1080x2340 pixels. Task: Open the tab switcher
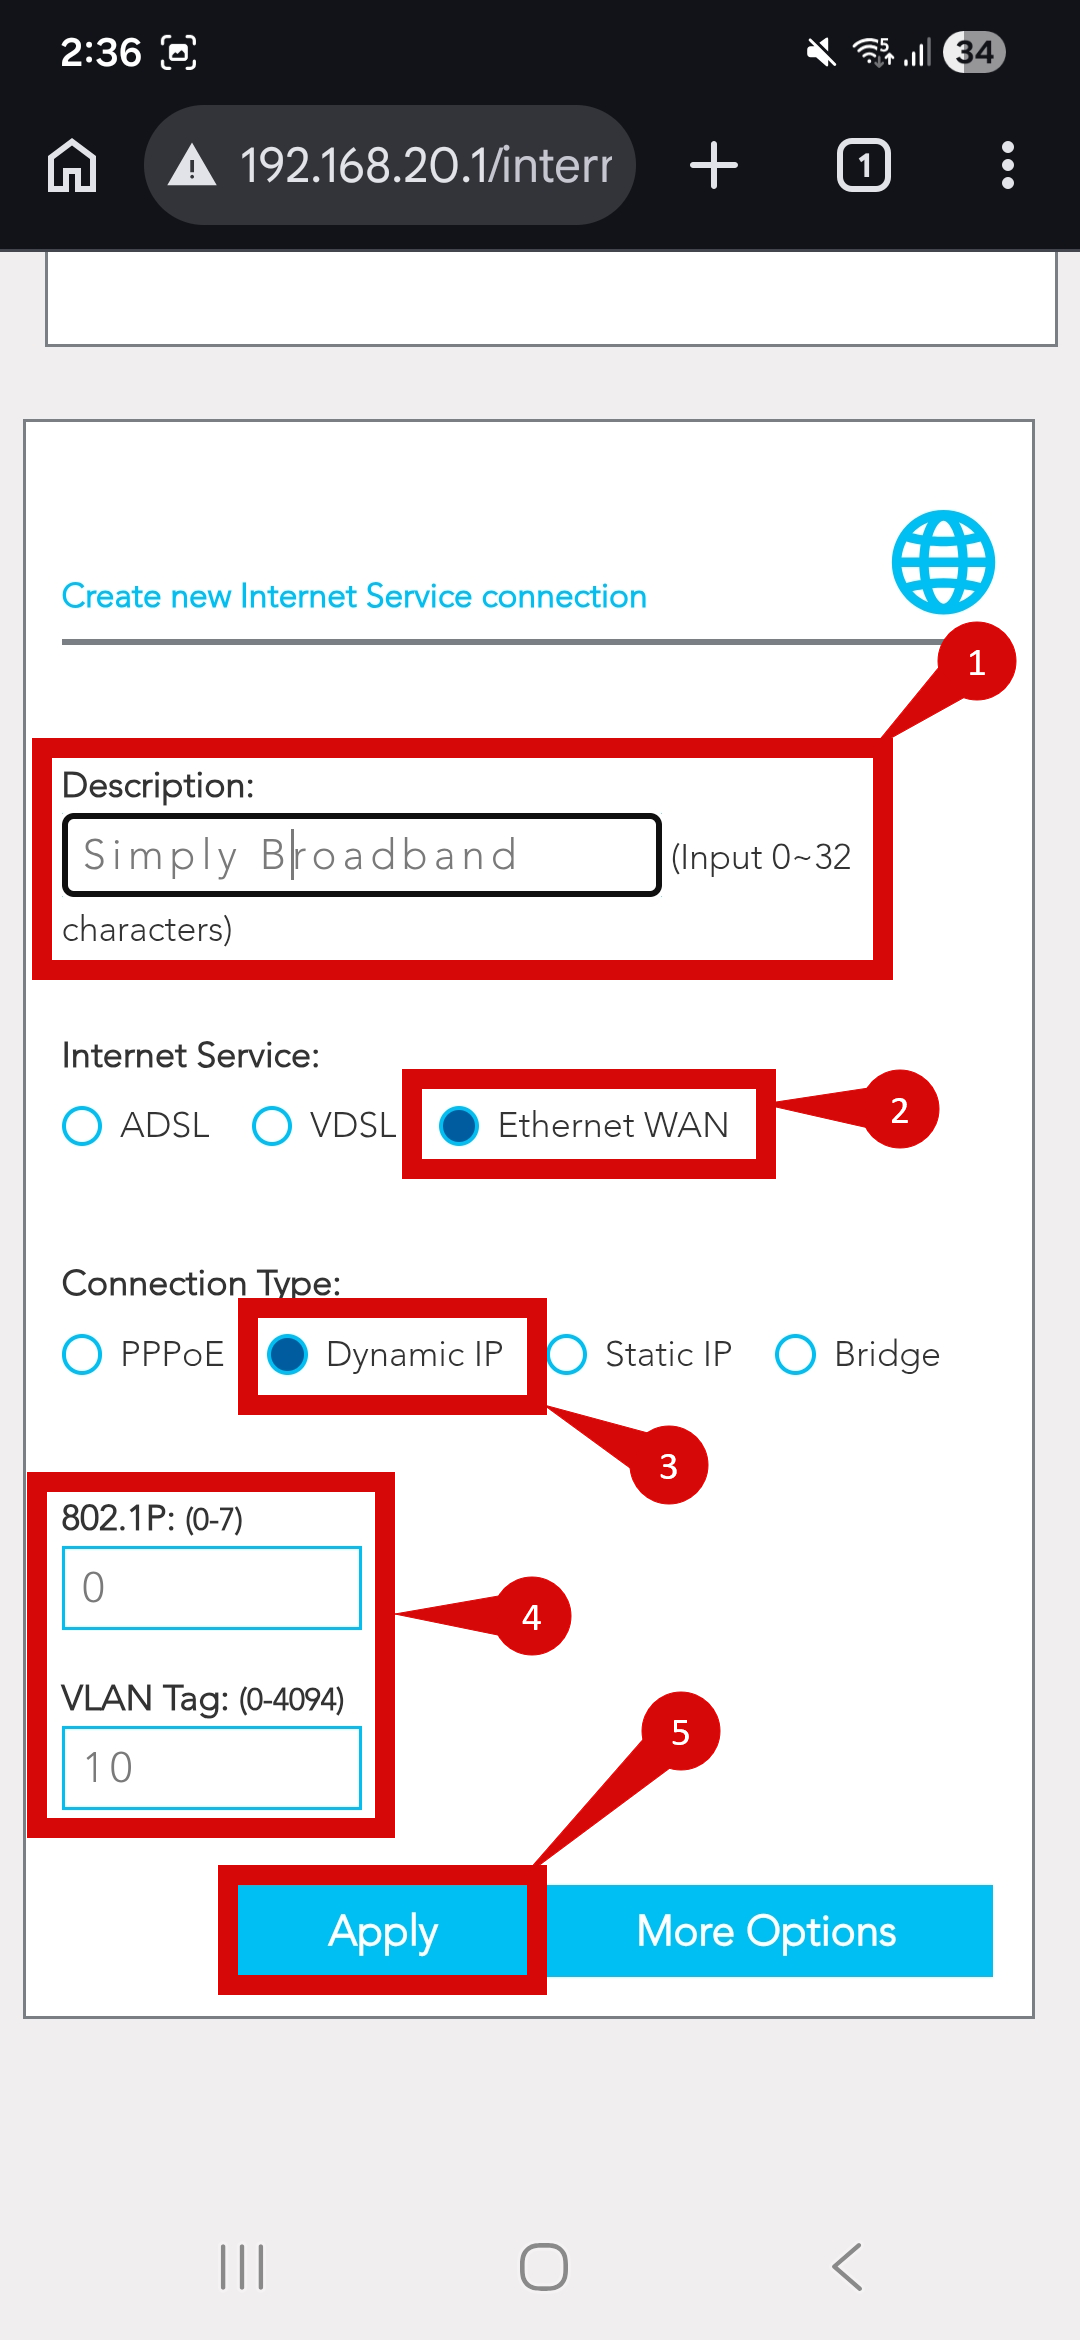tap(863, 165)
